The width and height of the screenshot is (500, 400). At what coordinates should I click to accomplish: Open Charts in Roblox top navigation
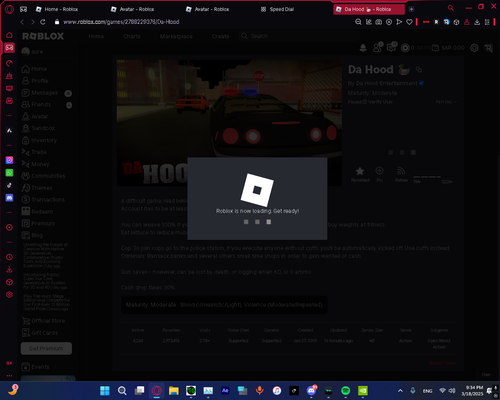(x=132, y=36)
